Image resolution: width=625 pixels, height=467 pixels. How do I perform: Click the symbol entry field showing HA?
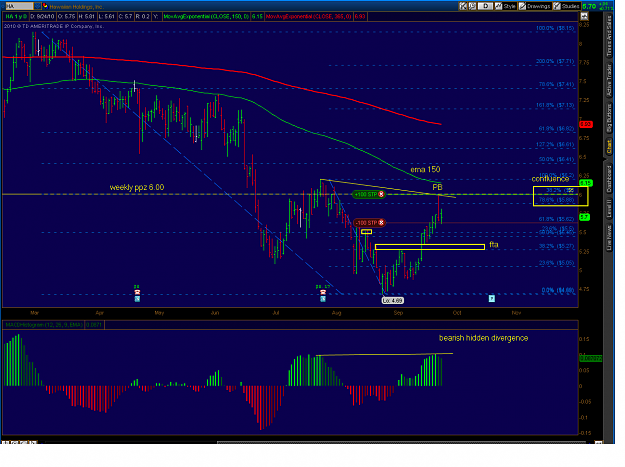coord(18,6)
